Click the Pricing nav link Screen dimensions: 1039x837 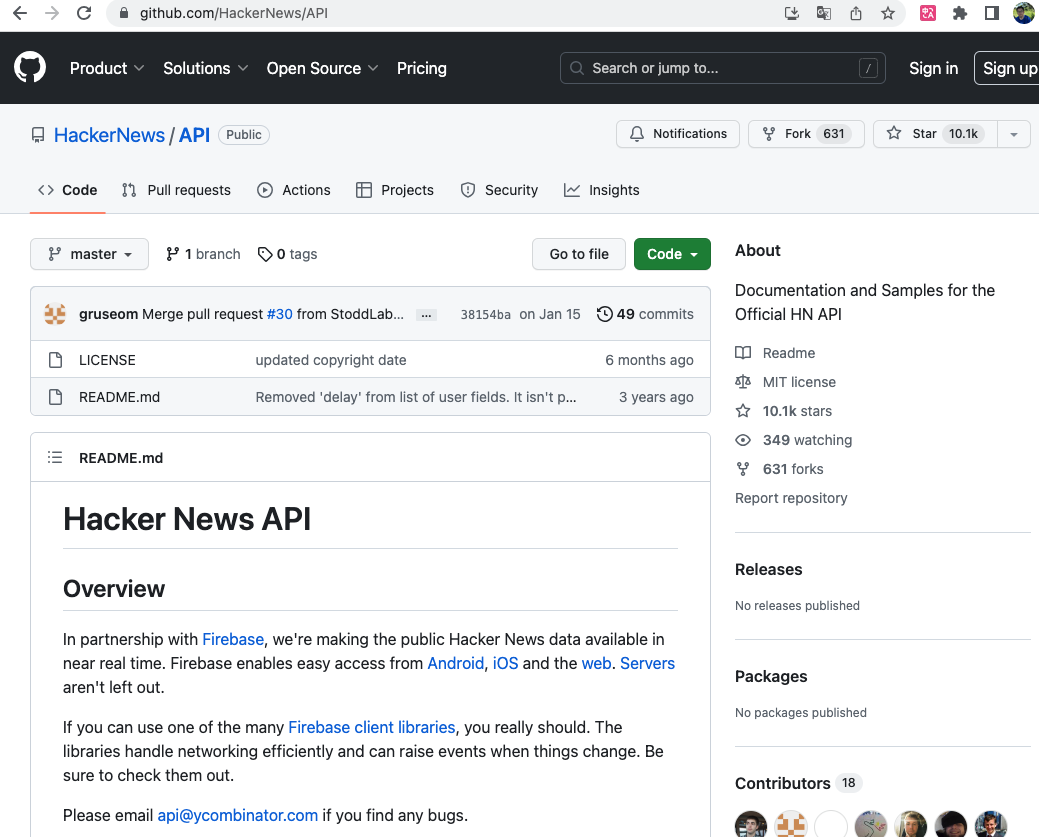tap(421, 68)
